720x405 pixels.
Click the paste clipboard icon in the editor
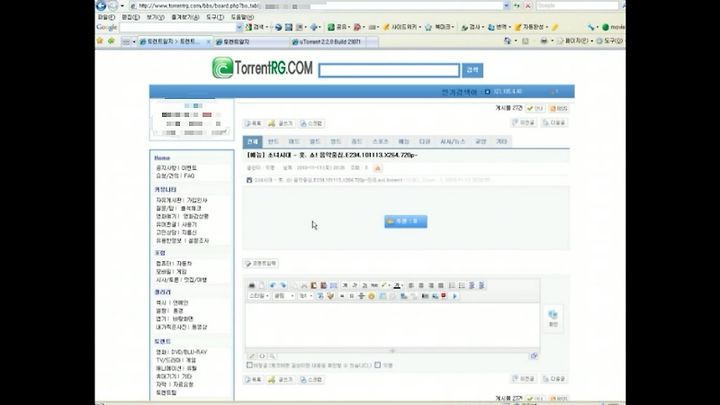coord(314,285)
